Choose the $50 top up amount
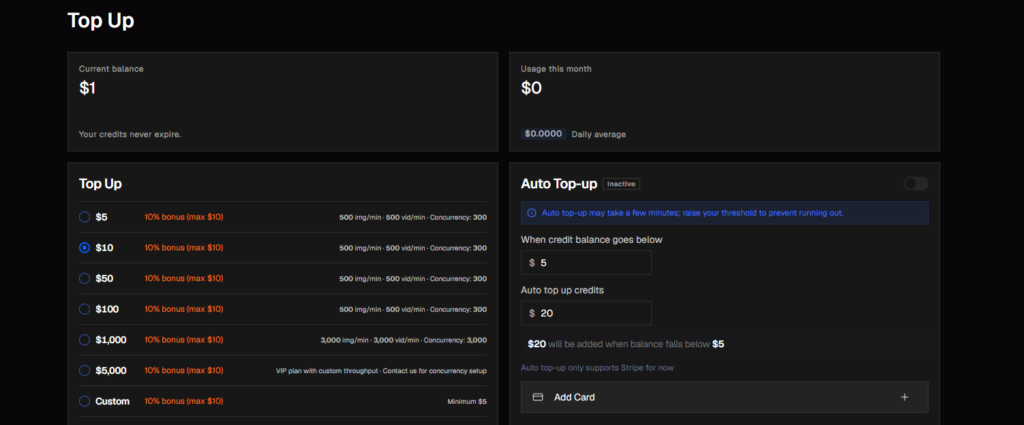 [x=84, y=279]
